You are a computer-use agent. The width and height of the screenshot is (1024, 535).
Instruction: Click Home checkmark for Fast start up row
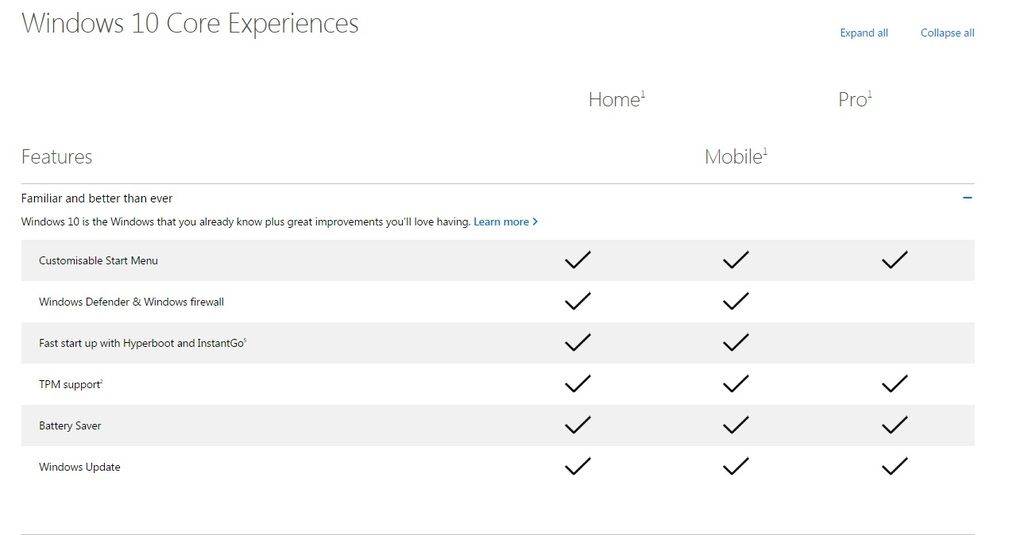tap(577, 342)
